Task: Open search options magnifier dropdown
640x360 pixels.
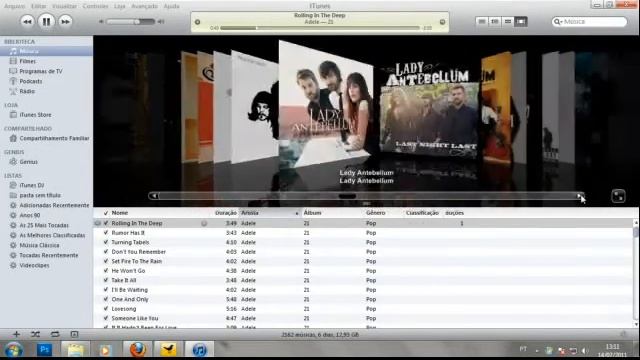Action: click(558, 22)
